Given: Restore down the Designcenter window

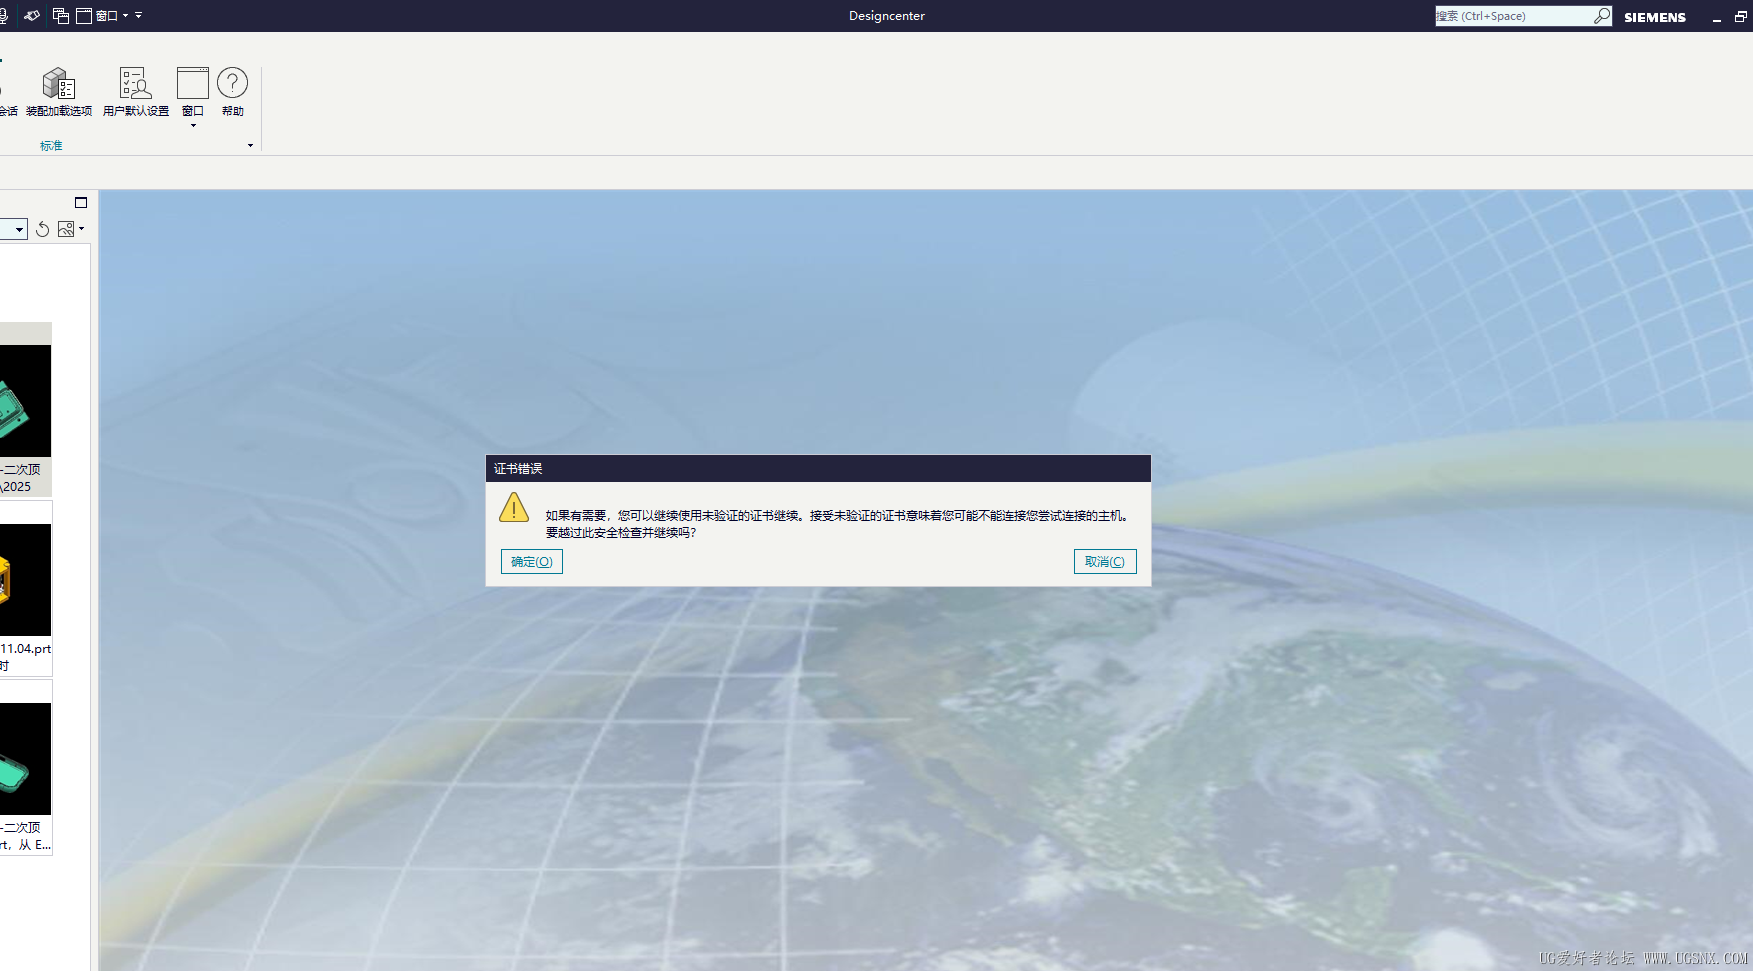Looking at the screenshot, I should click(x=1741, y=17).
